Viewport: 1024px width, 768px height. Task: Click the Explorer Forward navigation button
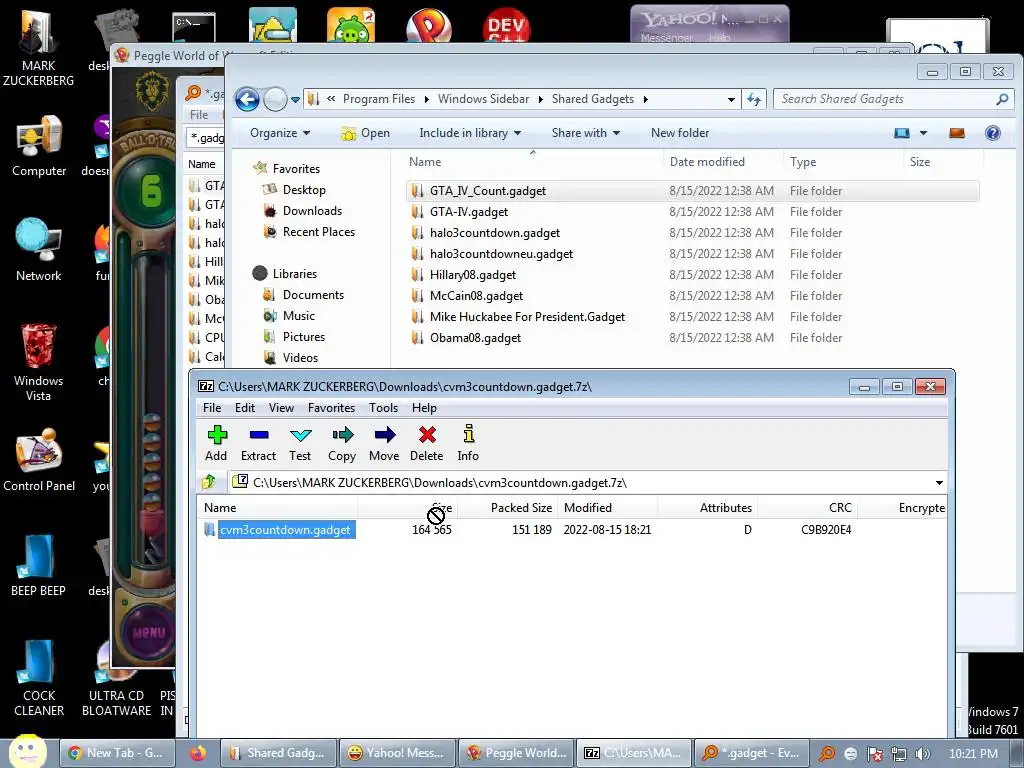pos(275,99)
